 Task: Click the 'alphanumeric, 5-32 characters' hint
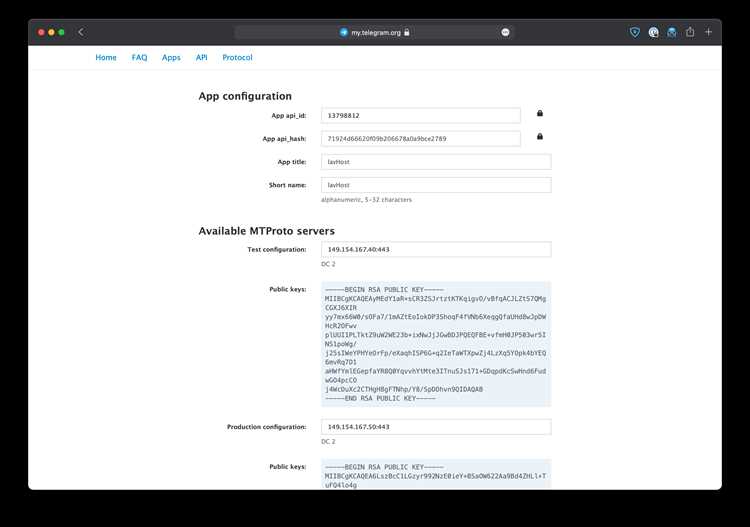366,200
